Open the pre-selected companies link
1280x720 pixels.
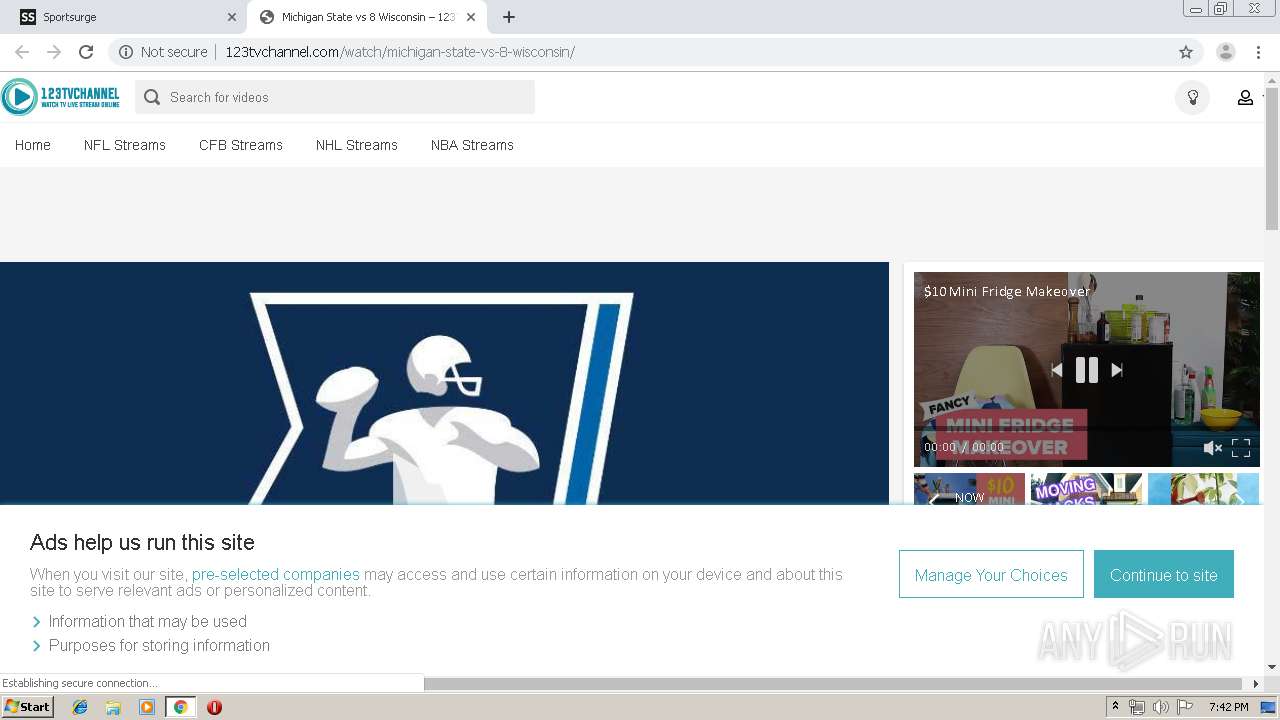[x=276, y=574]
